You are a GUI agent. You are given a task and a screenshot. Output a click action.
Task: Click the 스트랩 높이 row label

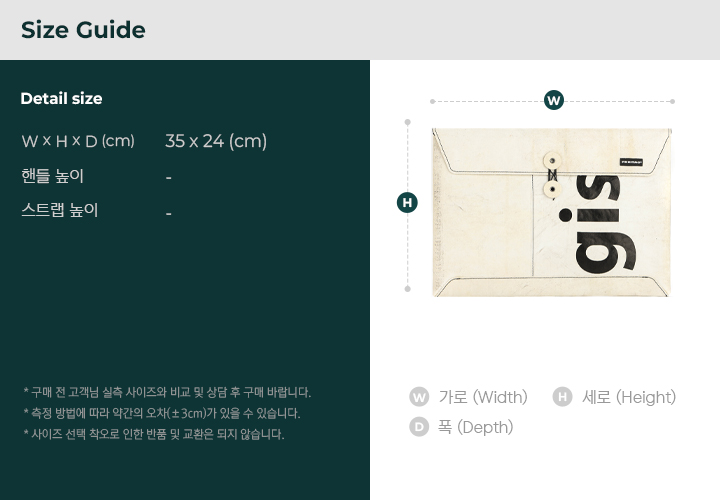pos(60,210)
